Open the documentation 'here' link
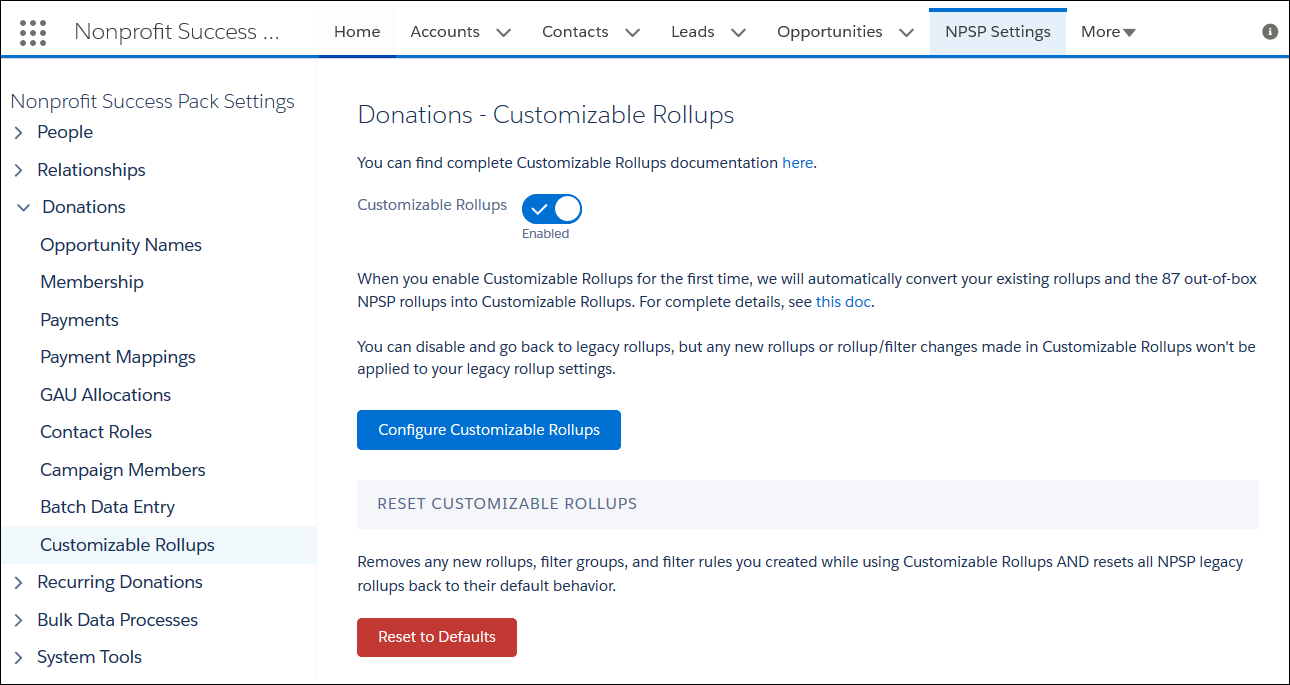This screenshot has width=1290, height=685. [798, 163]
